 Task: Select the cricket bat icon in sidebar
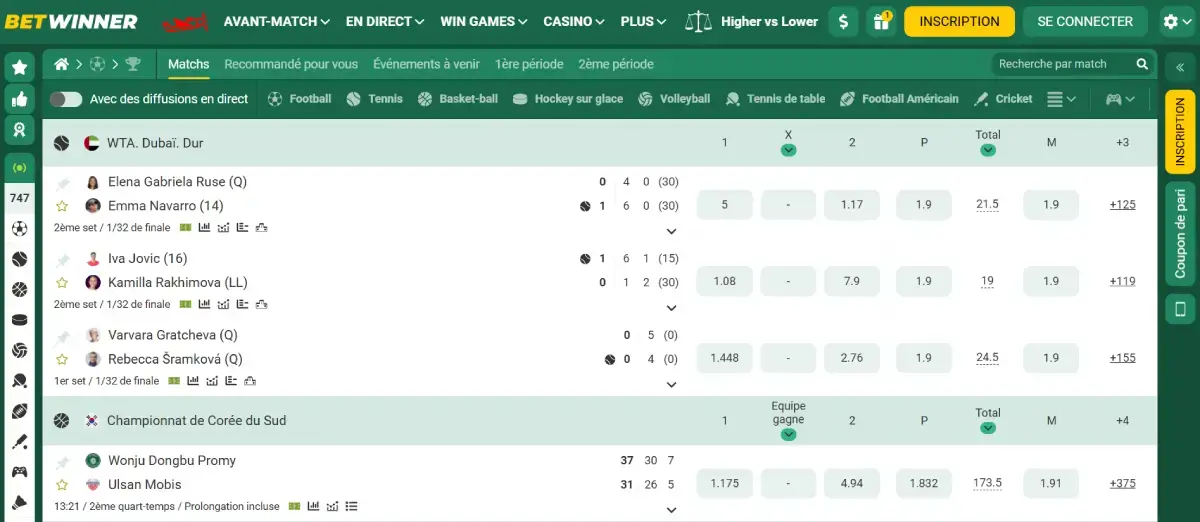point(19,441)
